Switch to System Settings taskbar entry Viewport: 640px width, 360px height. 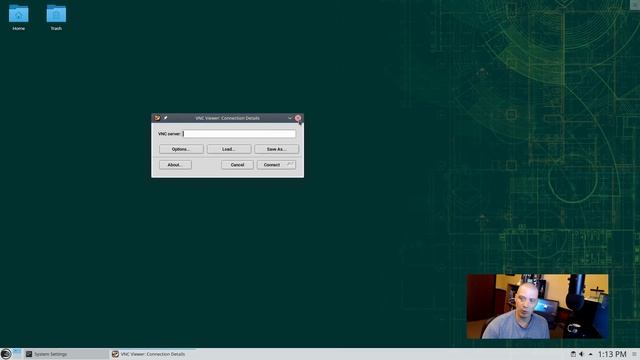[x=66, y=354]
